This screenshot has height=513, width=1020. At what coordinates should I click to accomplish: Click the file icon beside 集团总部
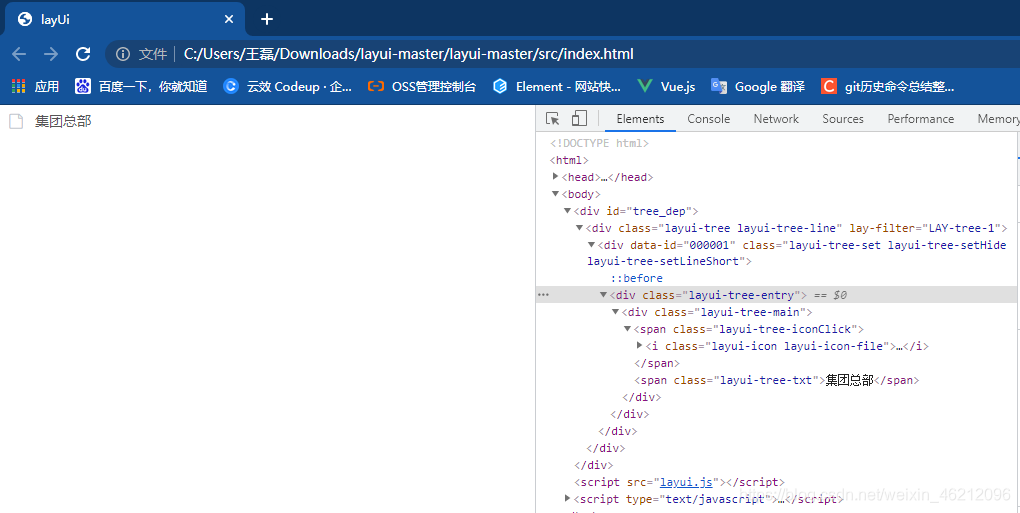pos(16,122)
